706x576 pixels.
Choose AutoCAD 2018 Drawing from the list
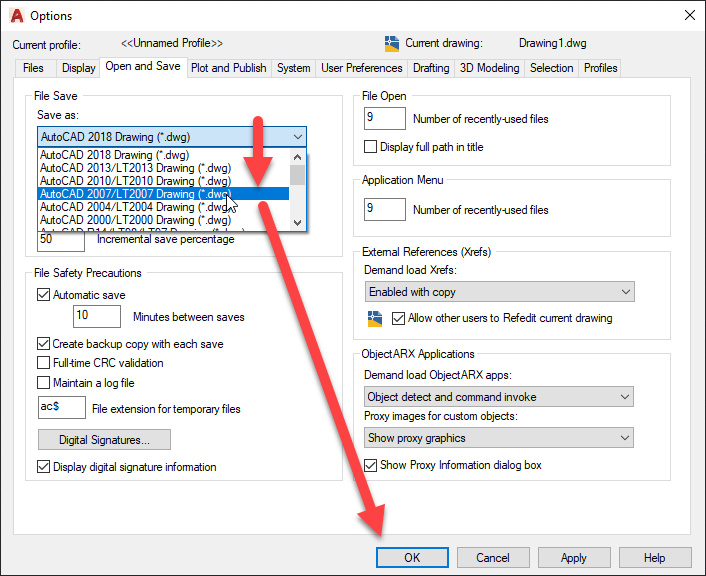point(163,155)
